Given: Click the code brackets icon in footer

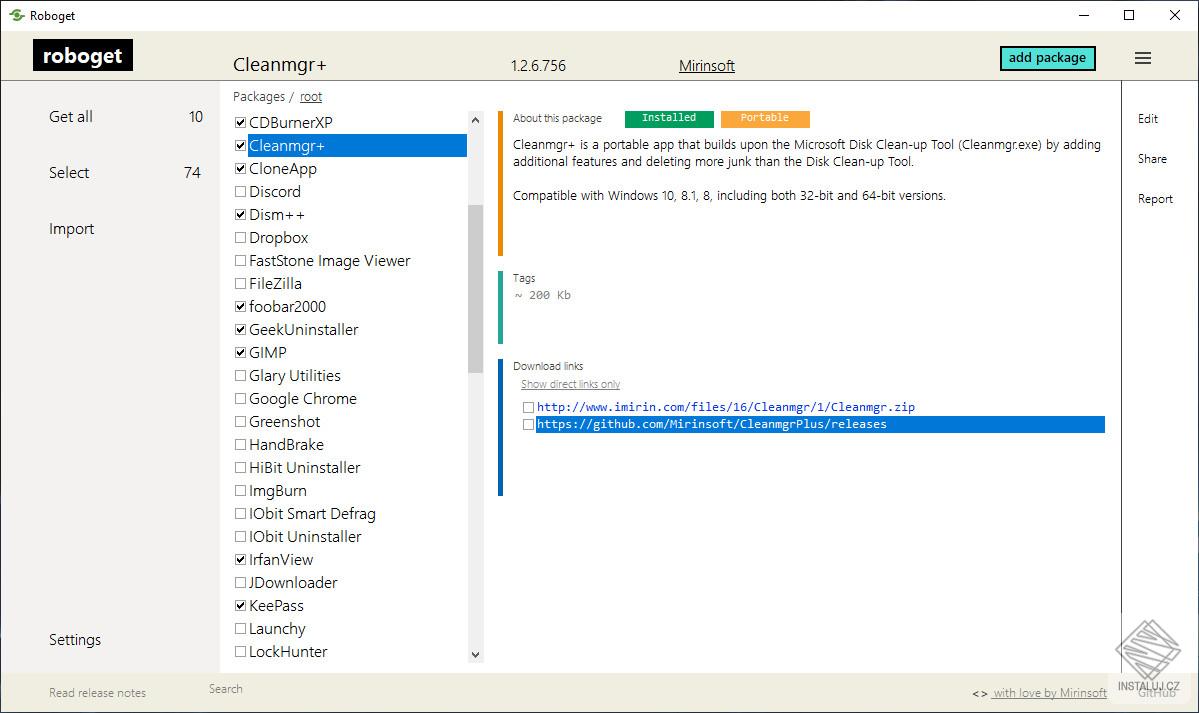Looking at the screenshot, I should (x=980, y=693).
